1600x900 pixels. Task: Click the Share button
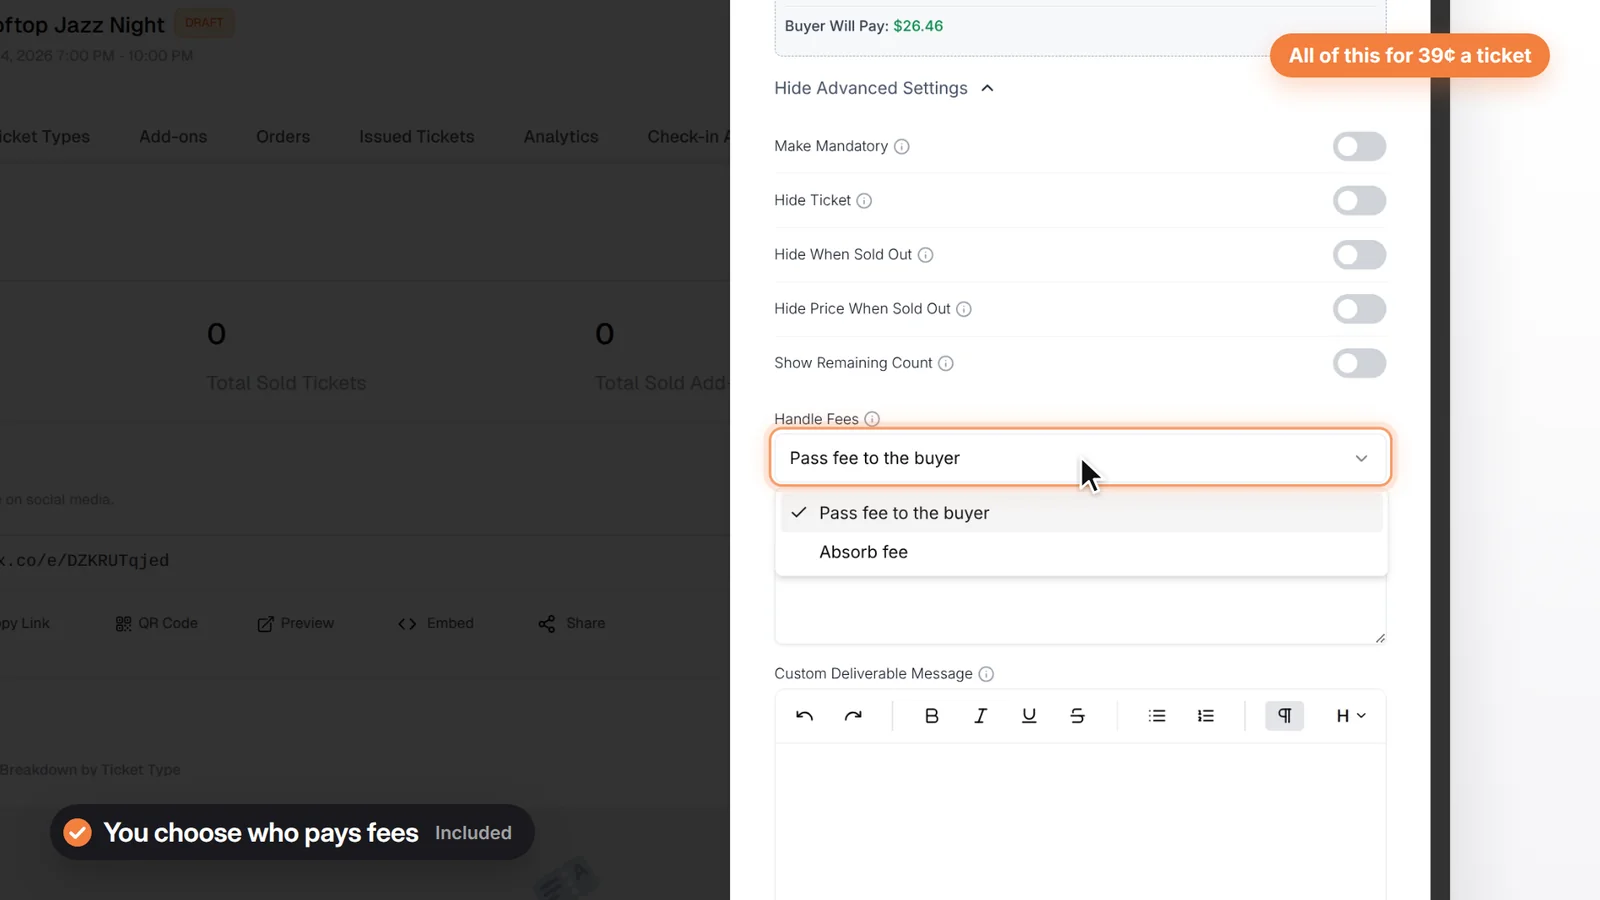pos(572,623)
